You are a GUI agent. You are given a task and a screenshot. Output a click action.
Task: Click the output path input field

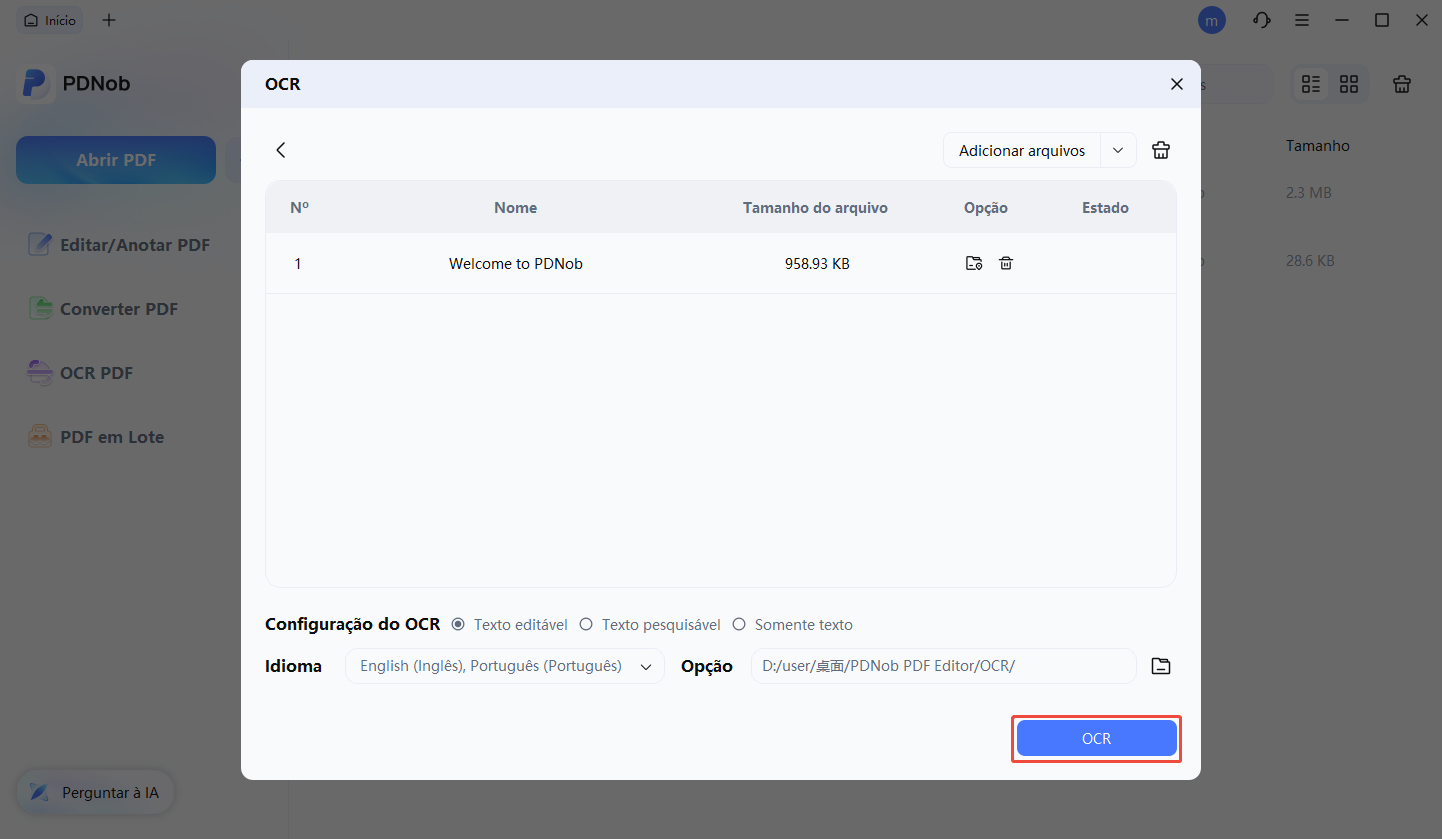pos(942,666)
